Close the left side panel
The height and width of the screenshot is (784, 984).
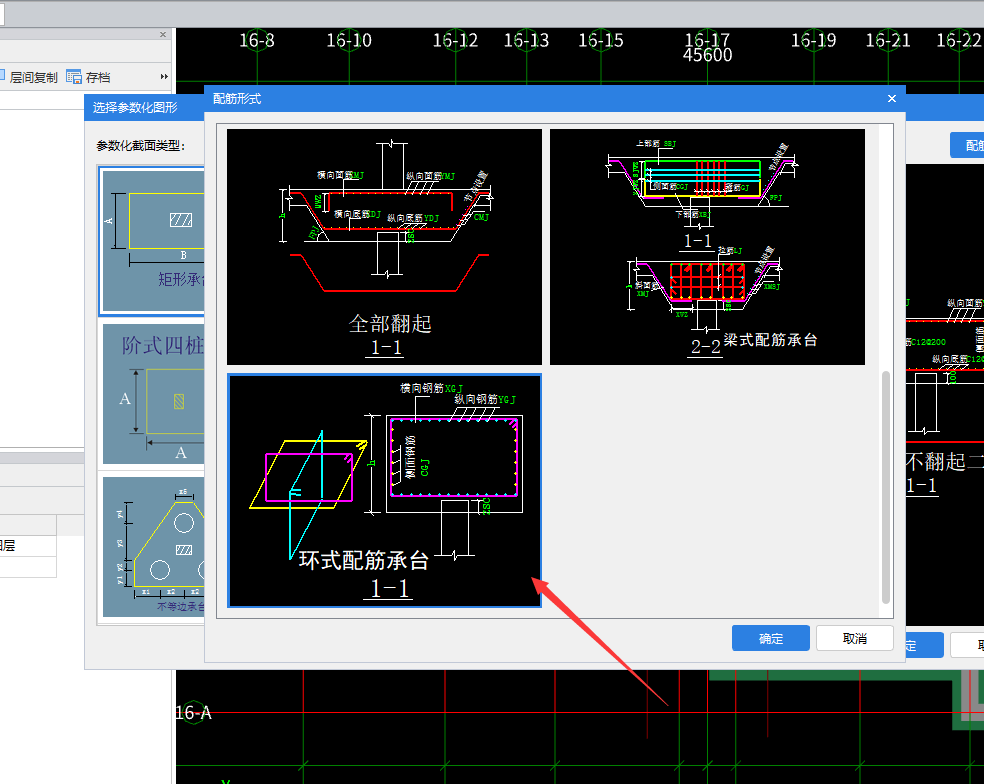163,35
